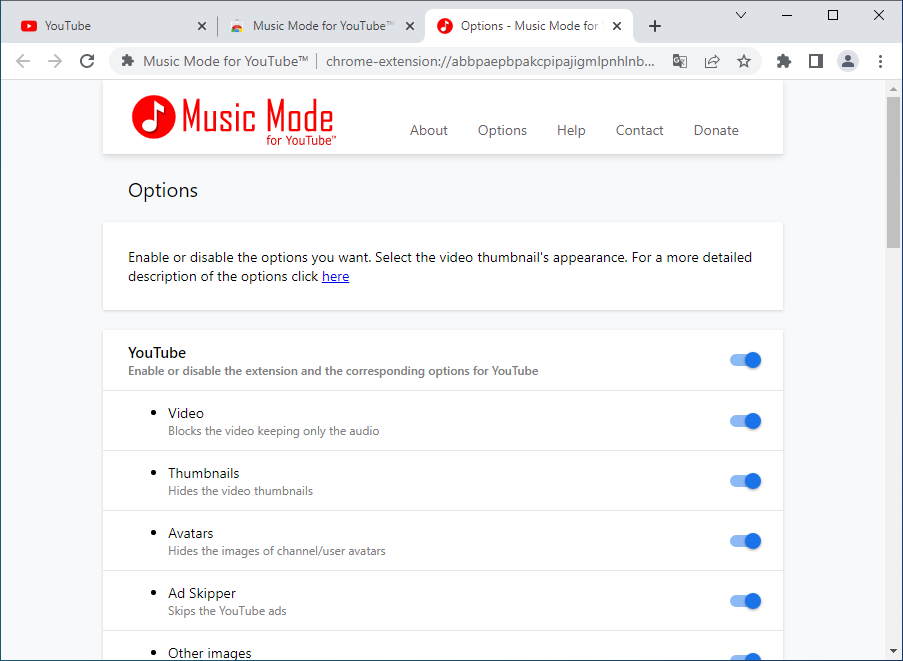903x661 pixels.
Task: Click 'Hides the video thumbnails' description
Action: click(x=240, y=491)
